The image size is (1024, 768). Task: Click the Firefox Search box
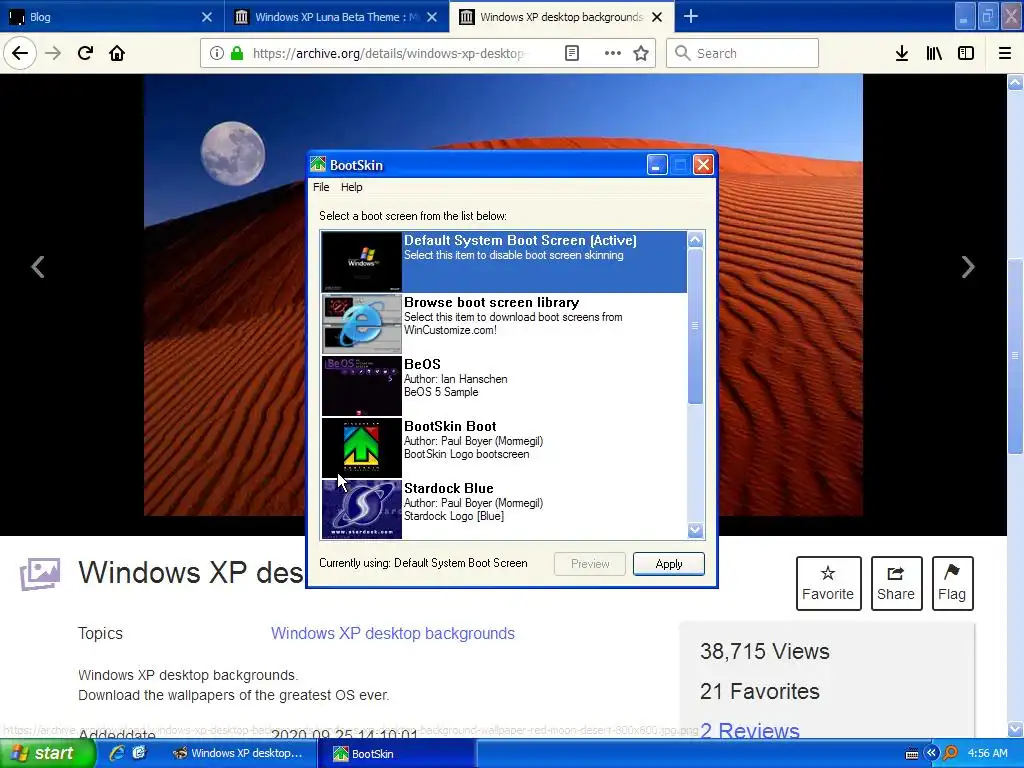(x=742, y=53)
